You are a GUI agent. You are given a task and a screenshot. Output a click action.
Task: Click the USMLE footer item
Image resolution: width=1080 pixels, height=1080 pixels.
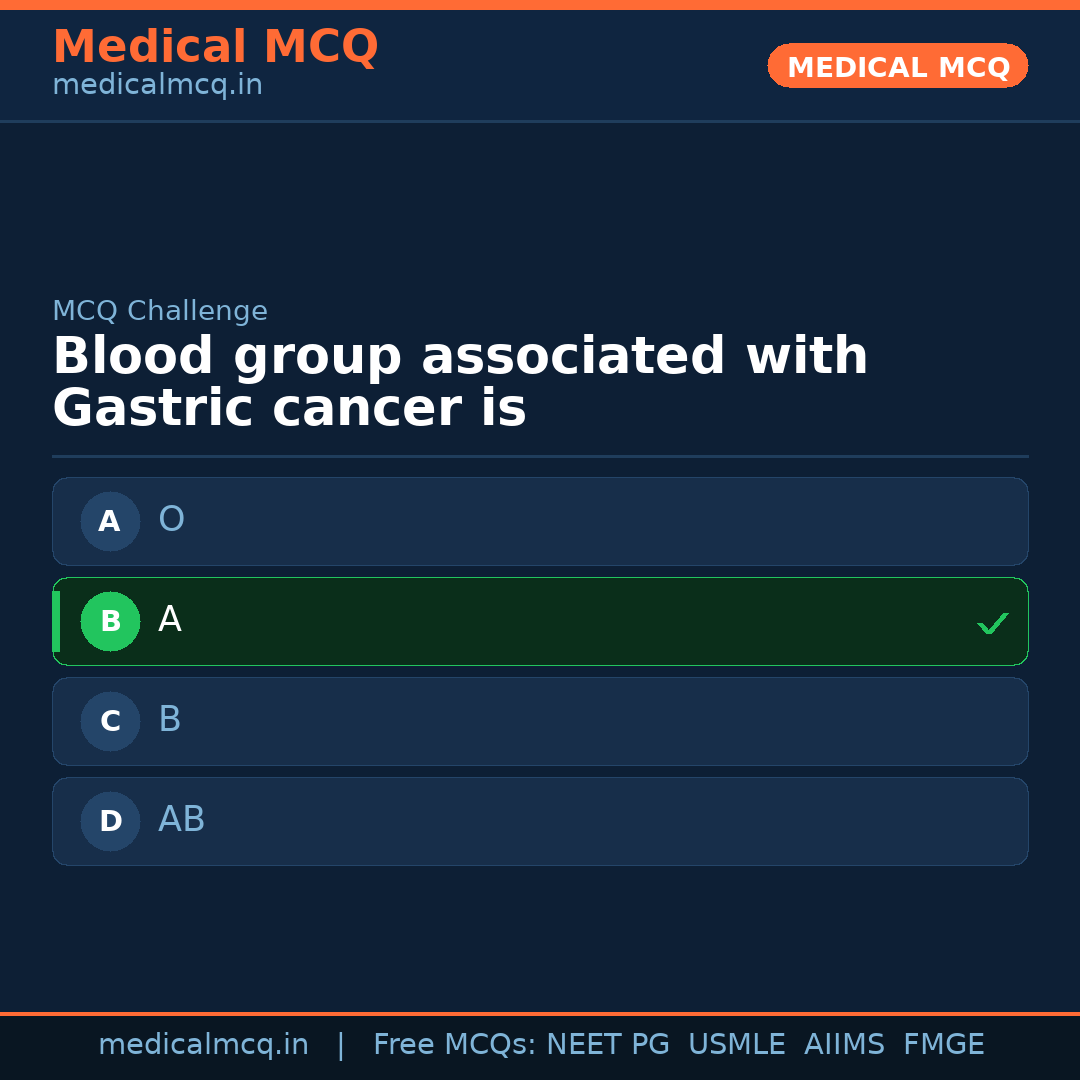pos(737,1043)
